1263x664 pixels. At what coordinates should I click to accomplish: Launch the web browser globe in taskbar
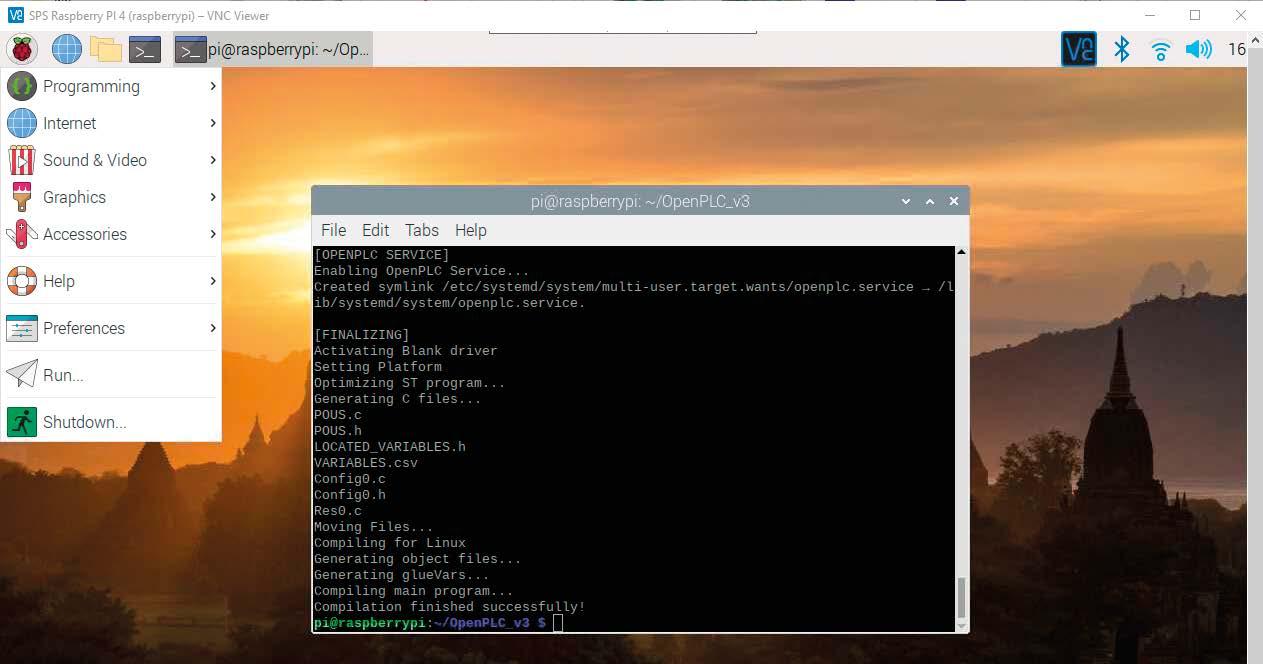(66, 49)
